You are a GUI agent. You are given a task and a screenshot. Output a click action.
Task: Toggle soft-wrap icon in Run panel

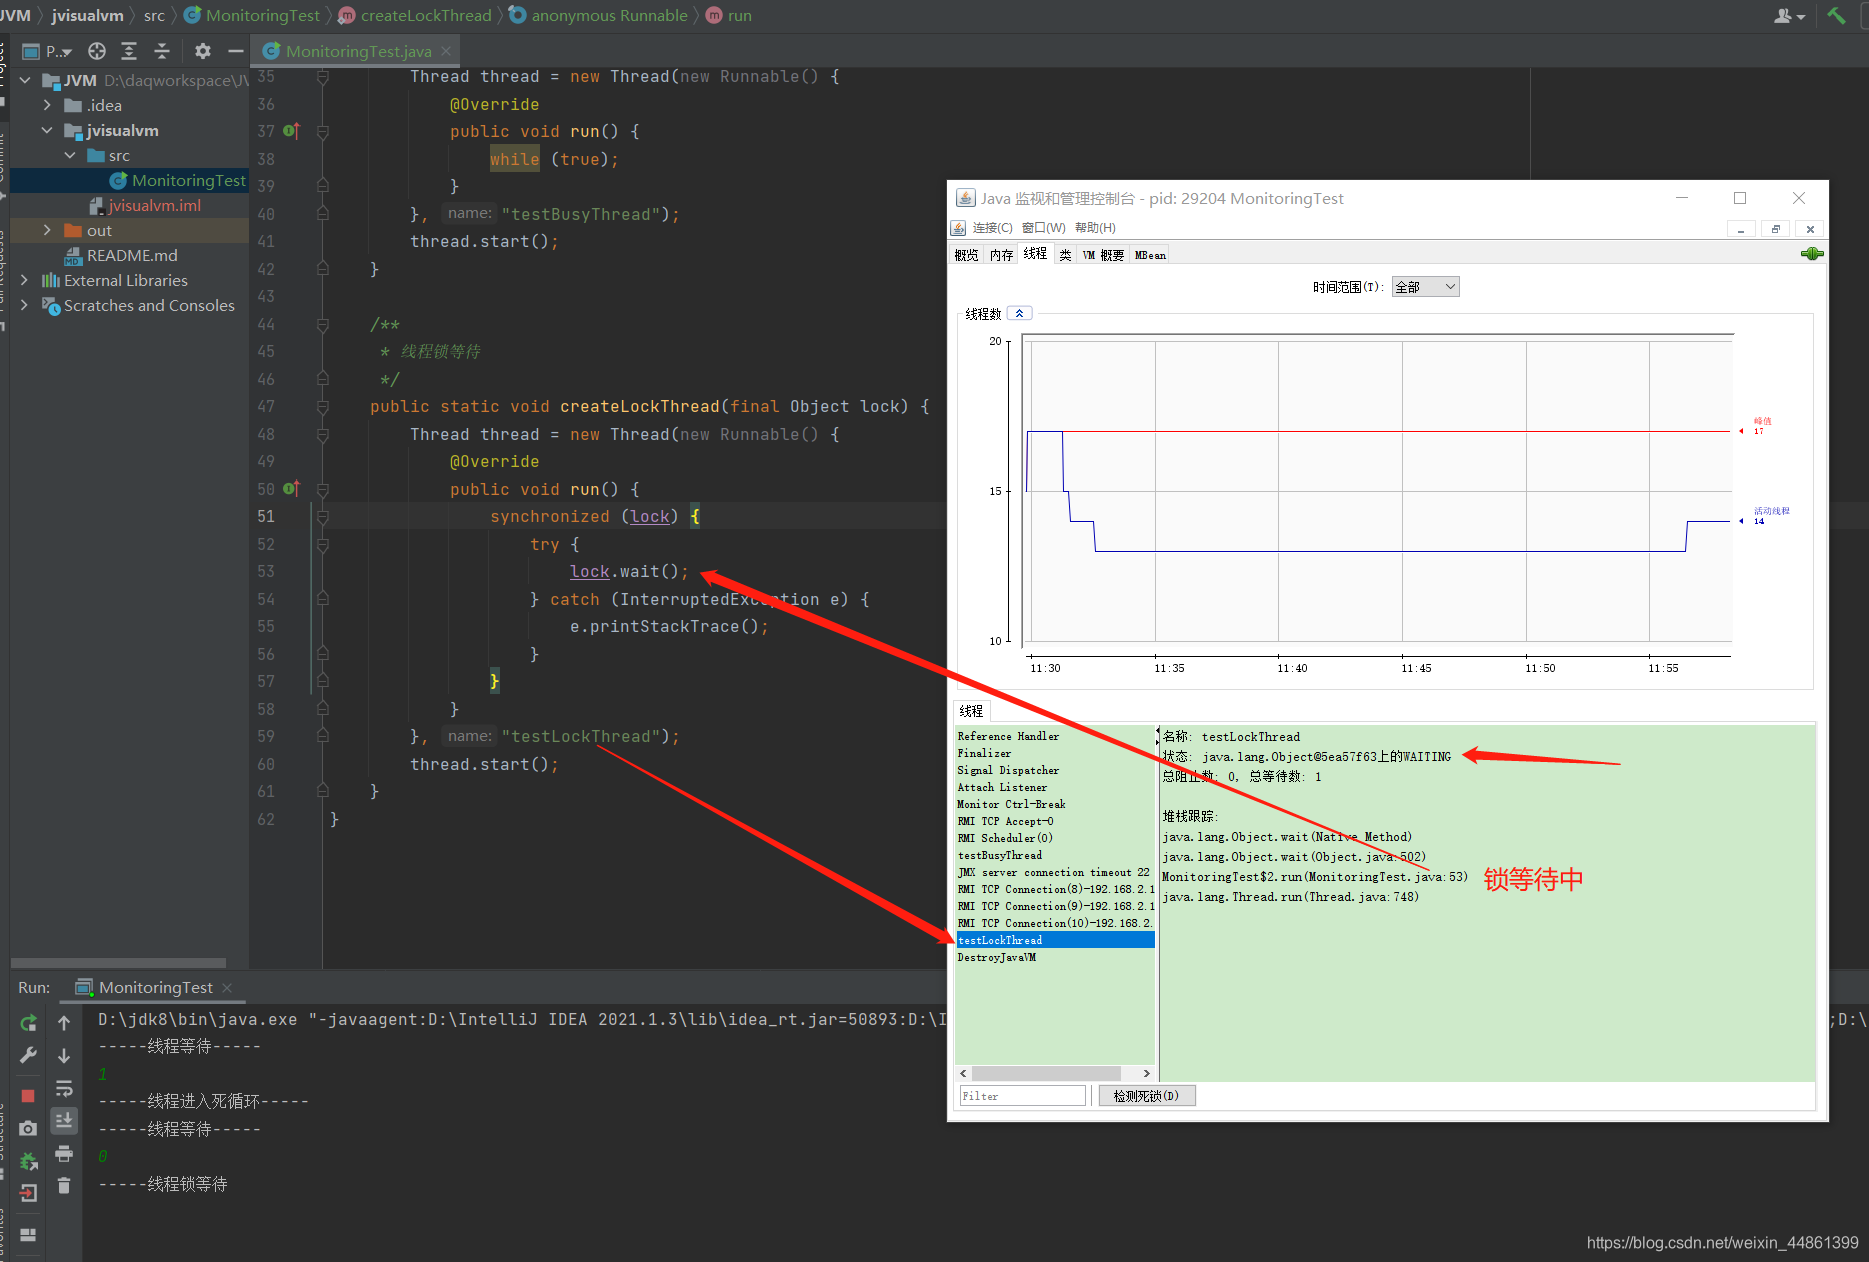pos(64,1089)
